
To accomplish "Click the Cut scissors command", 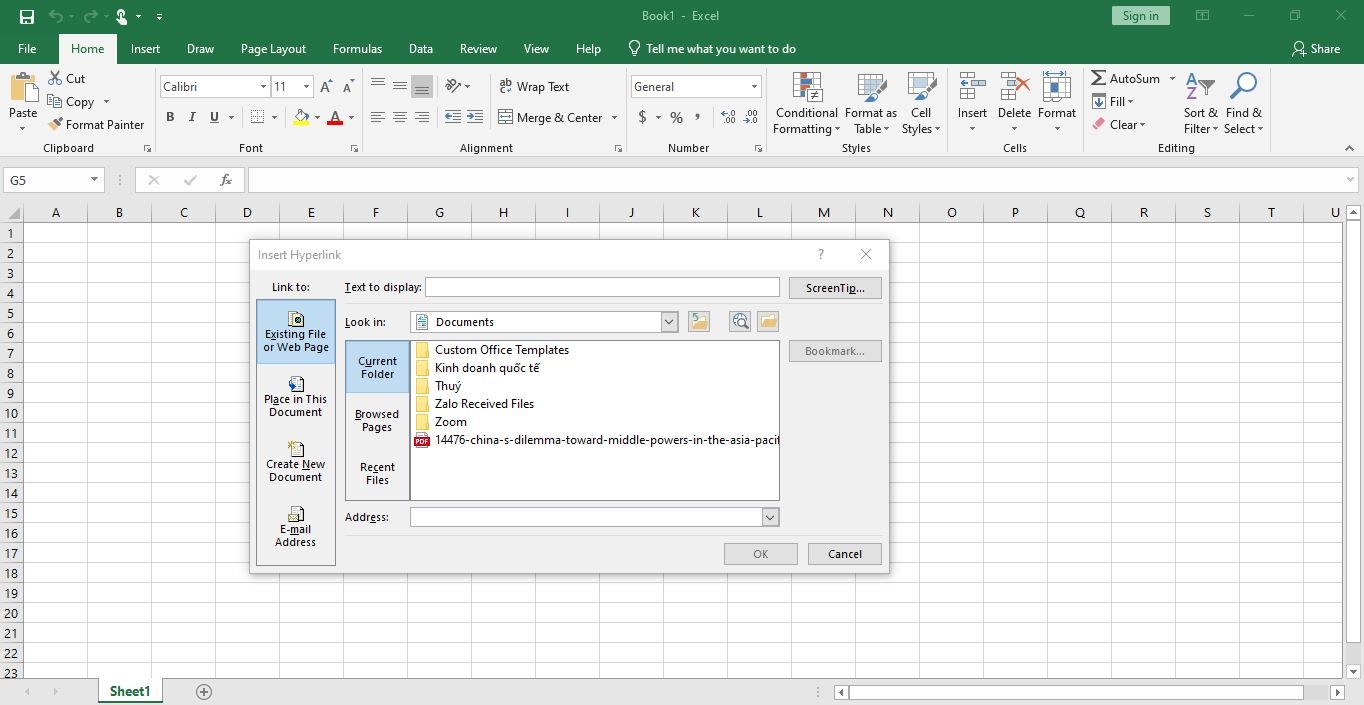I will pos(66,79).
